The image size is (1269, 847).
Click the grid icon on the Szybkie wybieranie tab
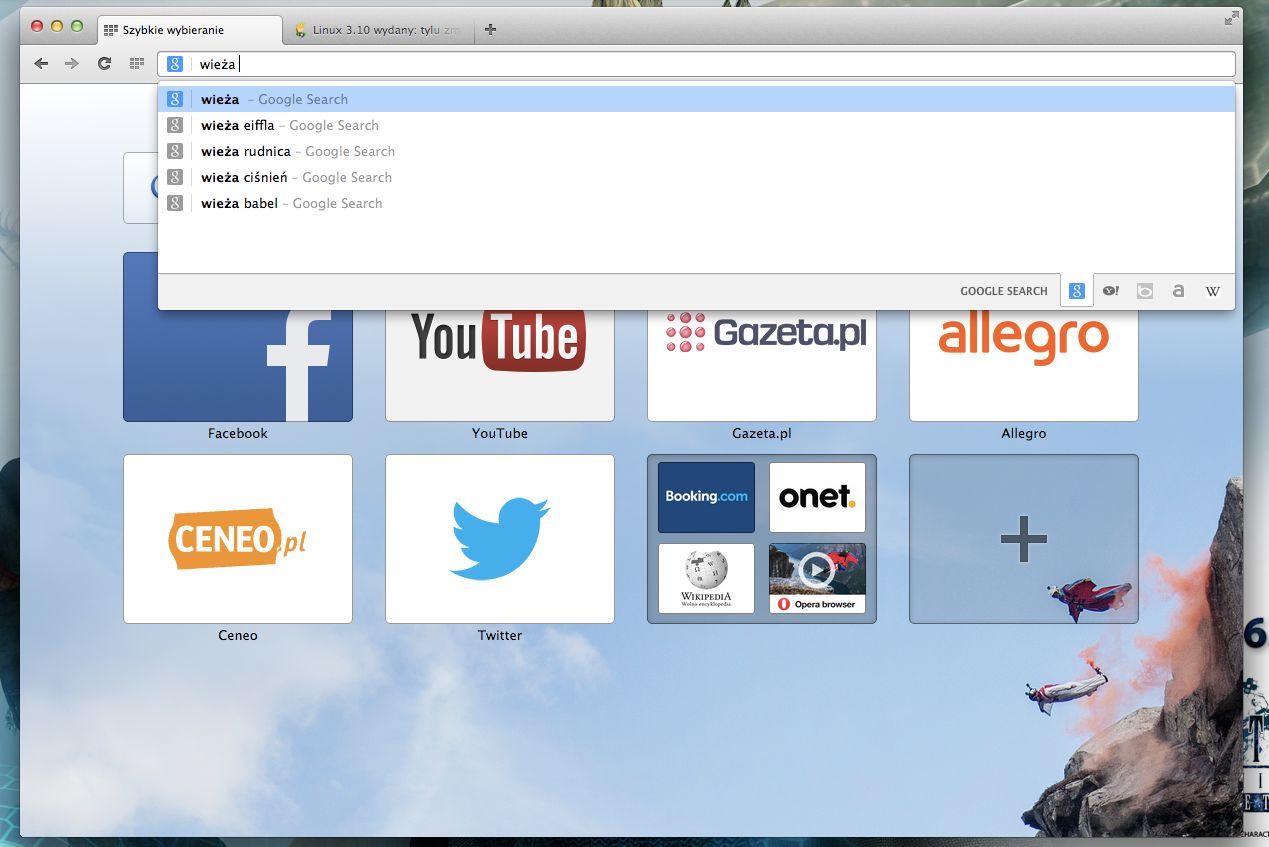point(111,30)
